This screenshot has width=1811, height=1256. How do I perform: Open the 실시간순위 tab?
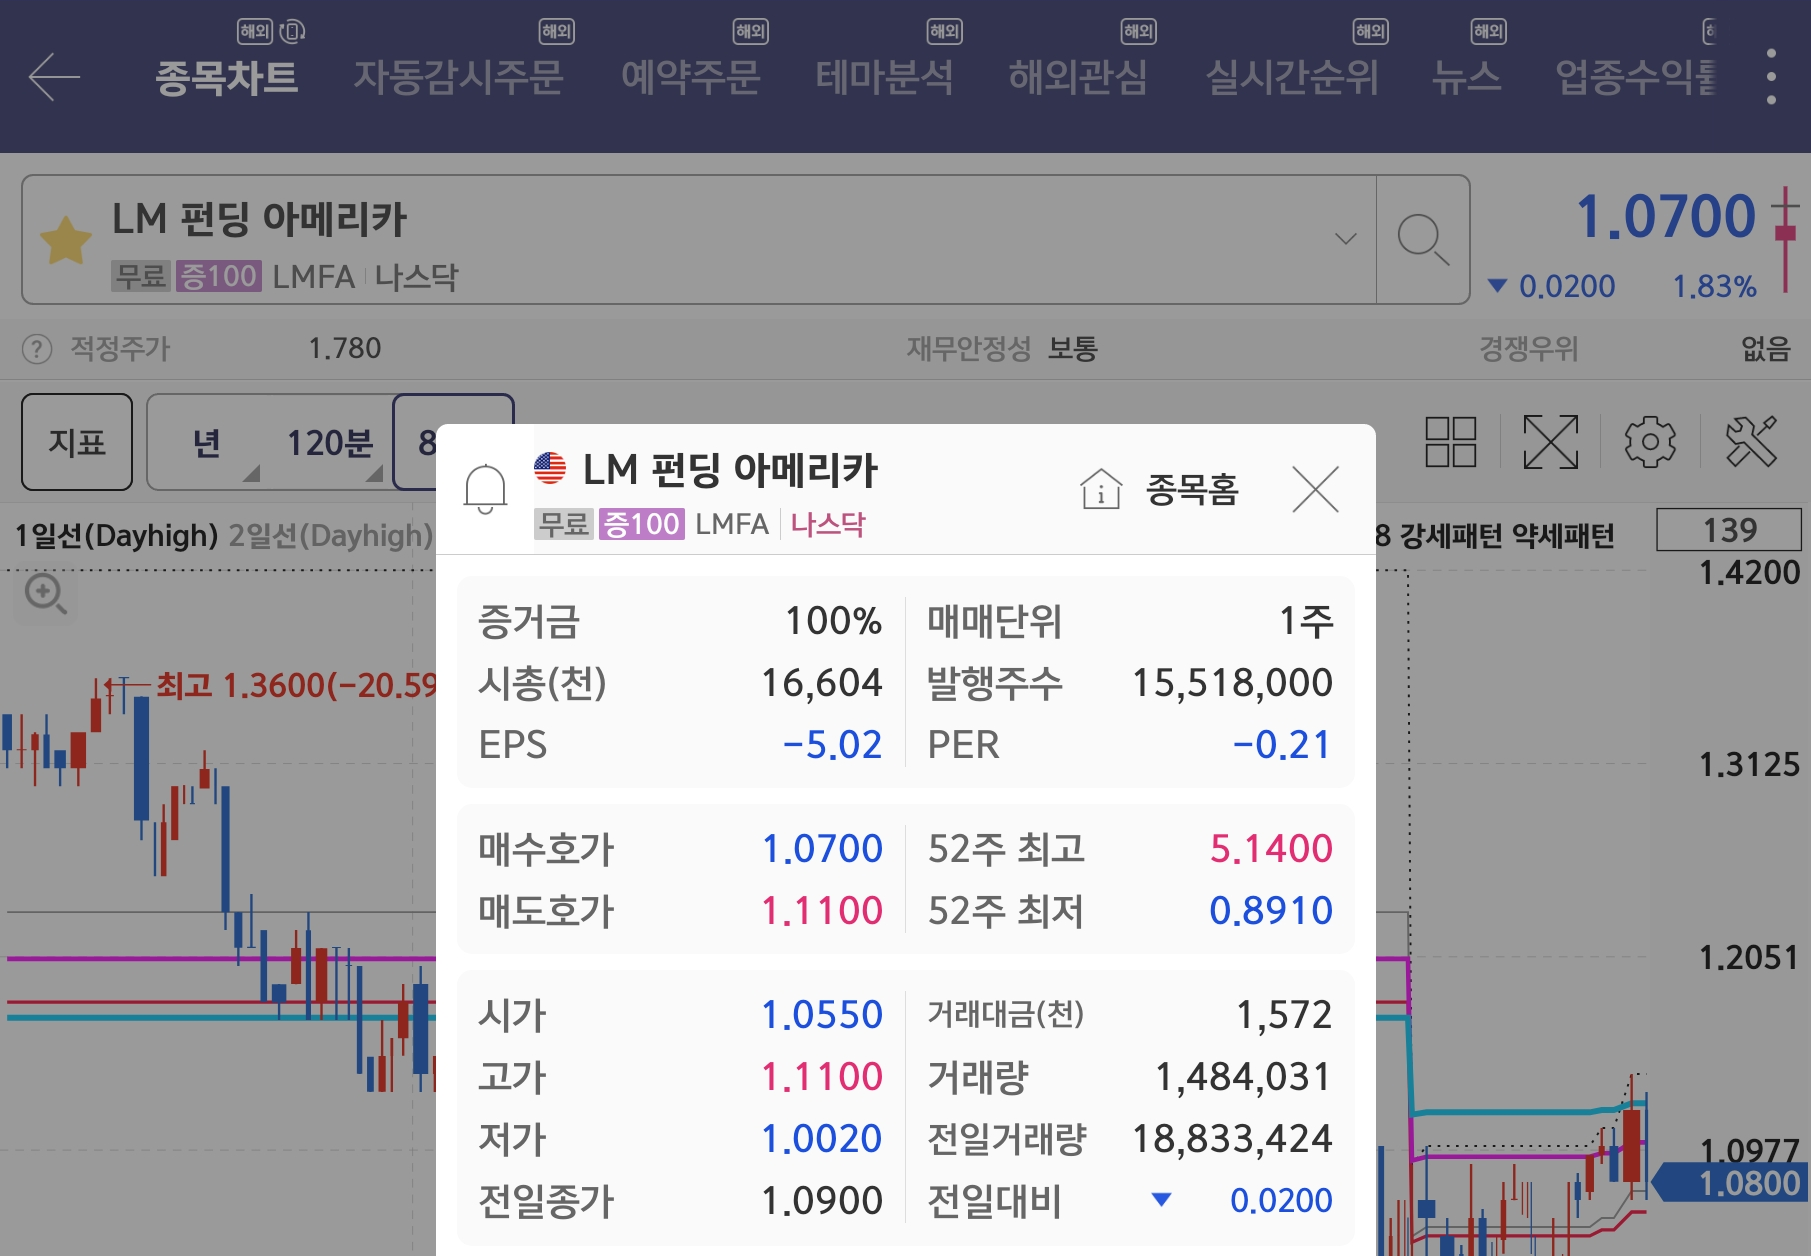point(1291,77)
